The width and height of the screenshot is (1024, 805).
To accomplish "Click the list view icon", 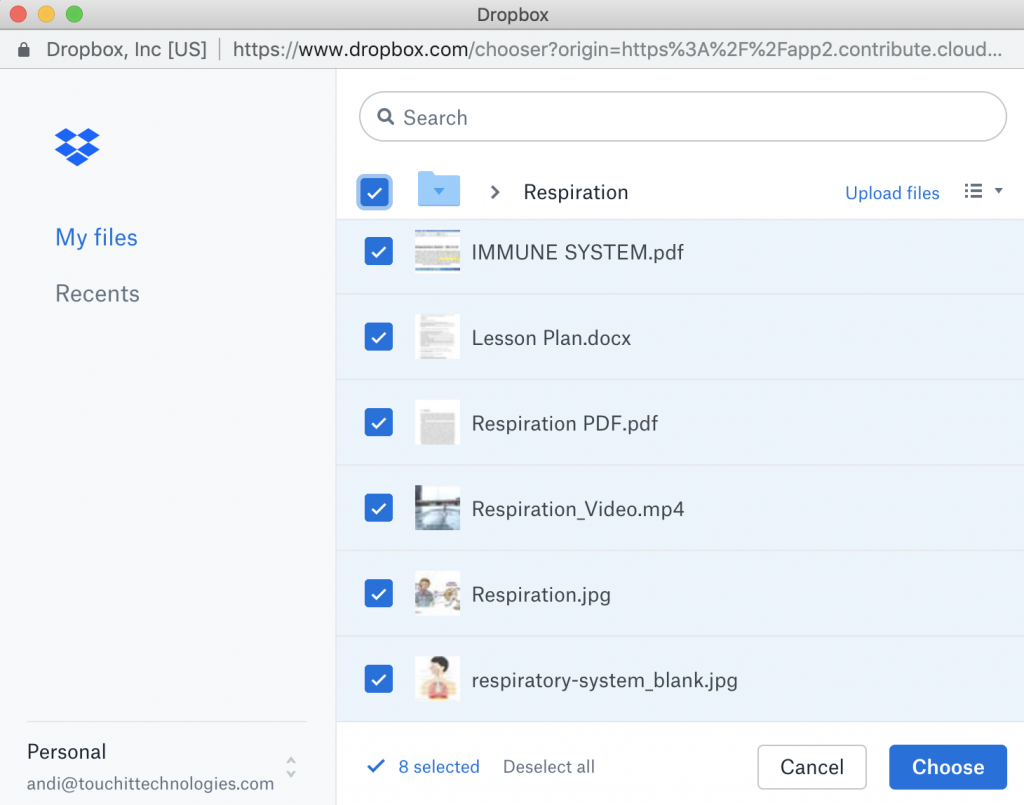I will pyautogui.click(x=973, y=191).
